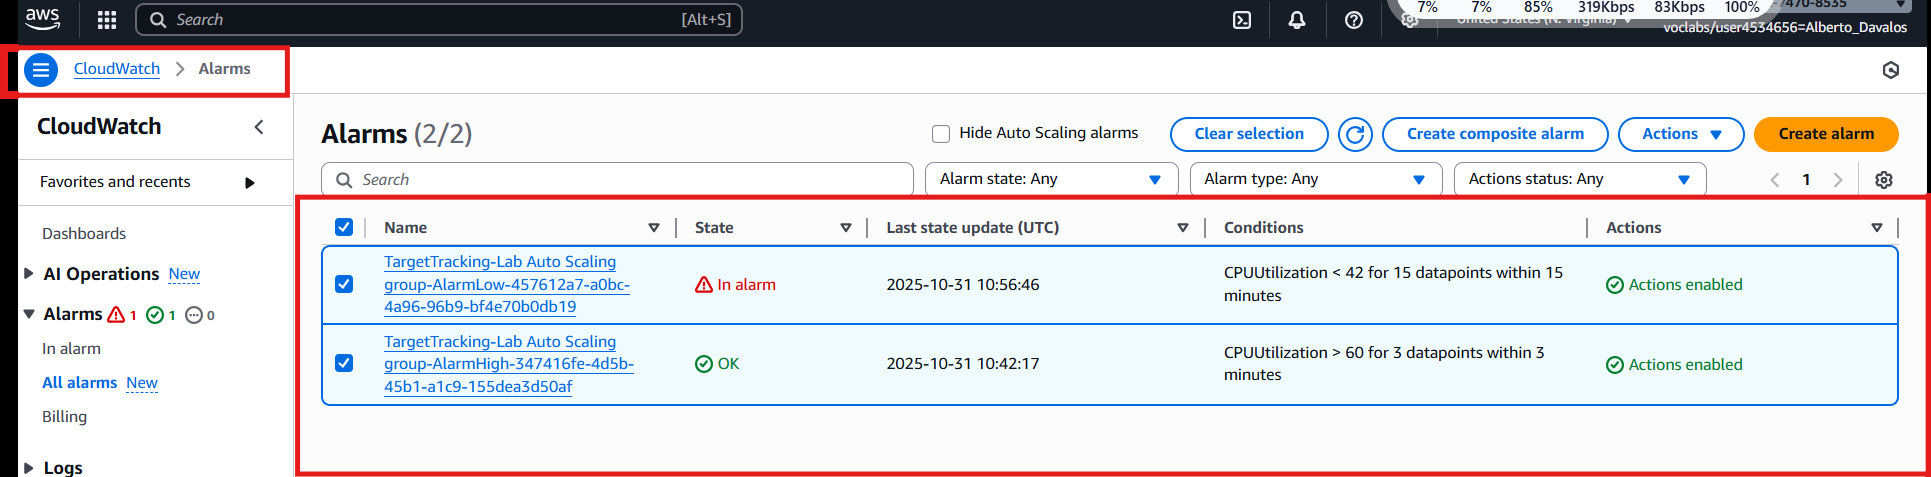Refresh the alarms list
1931x477 pixels.
pos(1355,134)
